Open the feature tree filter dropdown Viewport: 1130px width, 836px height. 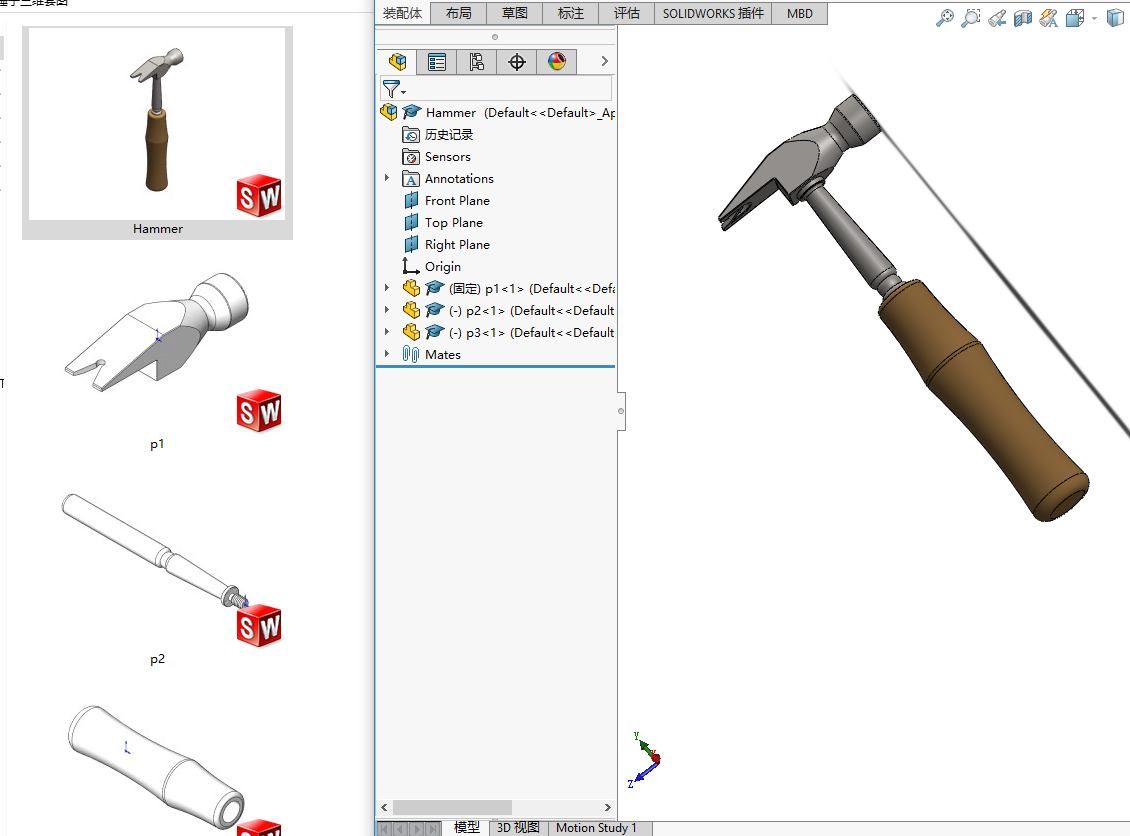[x=394, y=89]
